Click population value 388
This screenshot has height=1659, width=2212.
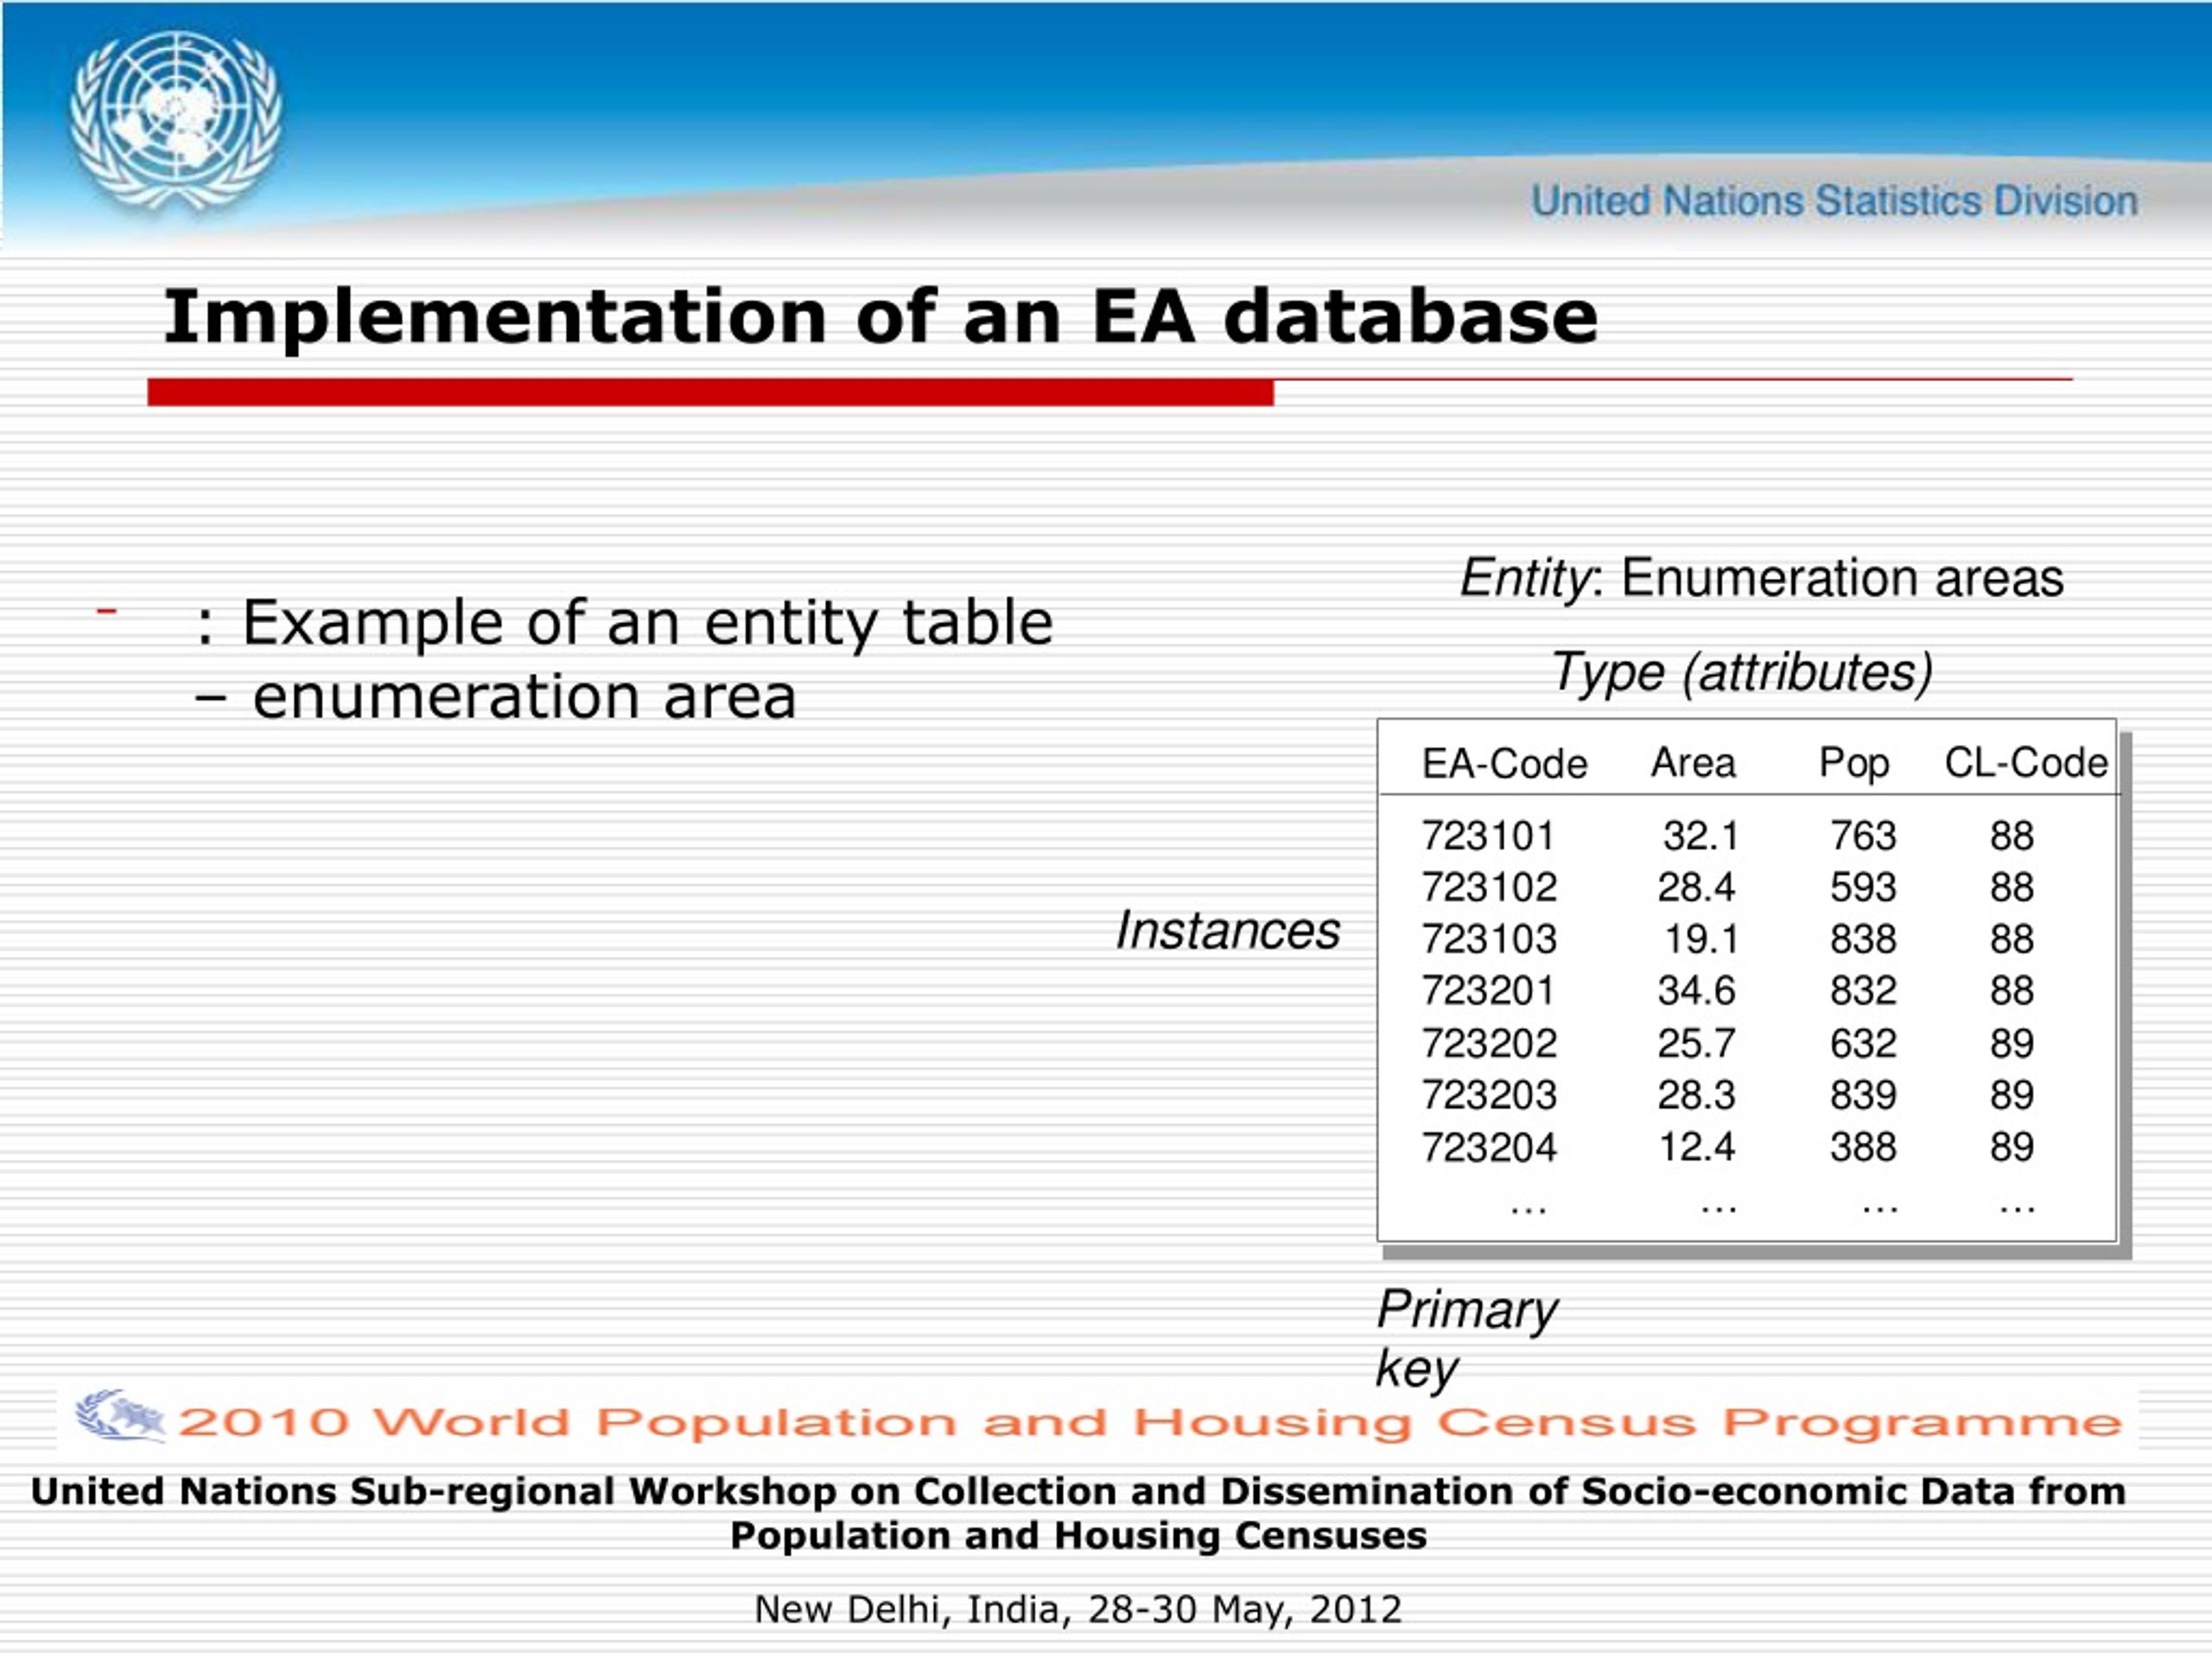point(1863,1147)
